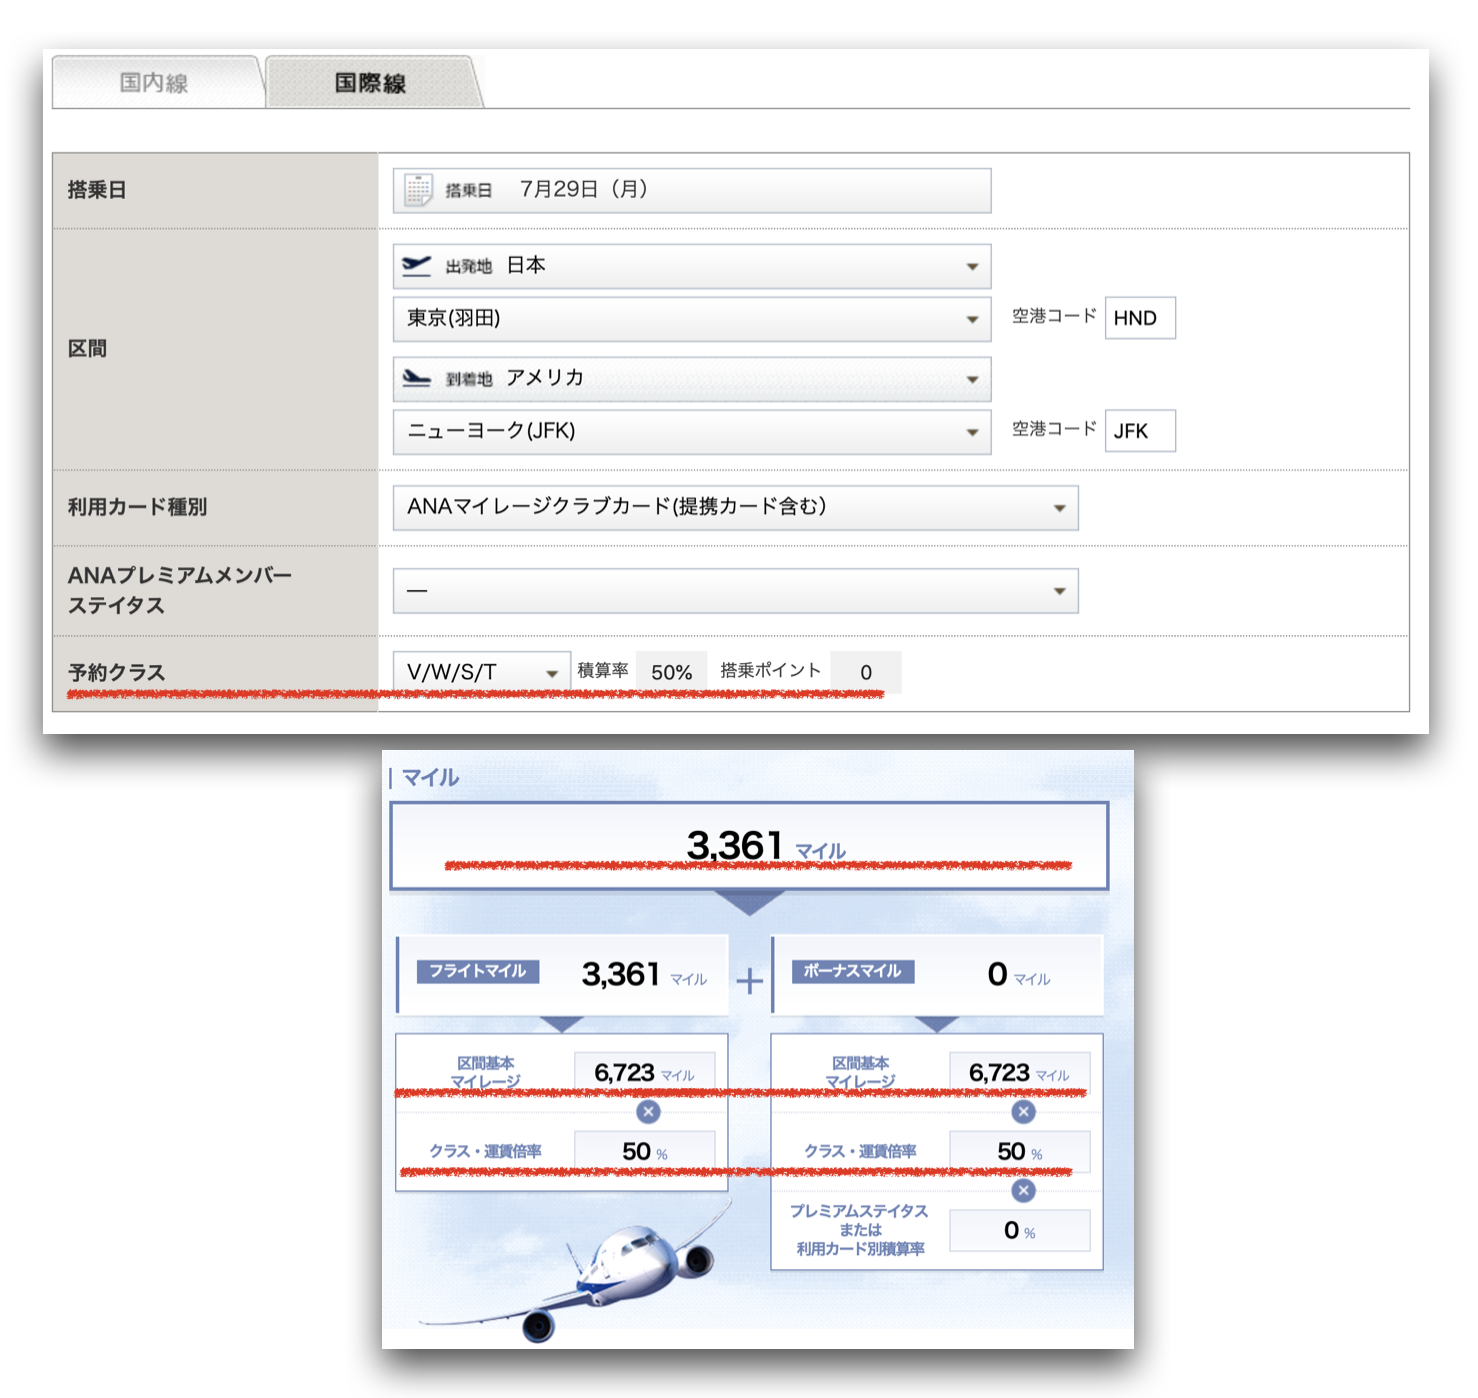Click the departing airplane icon
Viewport: 1478px width, 1398px height.
coord(416,265)
